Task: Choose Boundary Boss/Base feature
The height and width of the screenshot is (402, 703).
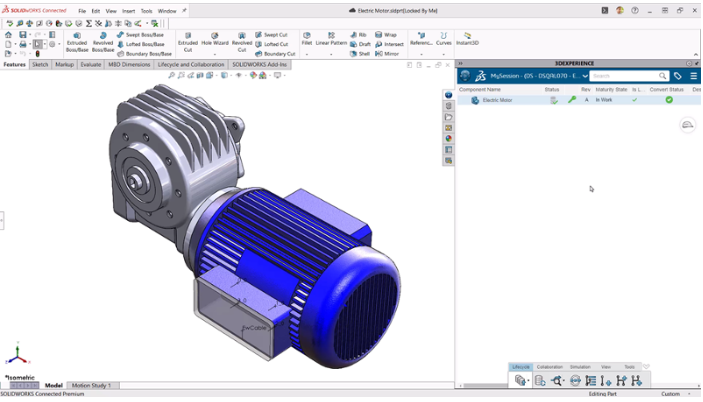Action: click(x=144, y=54)
